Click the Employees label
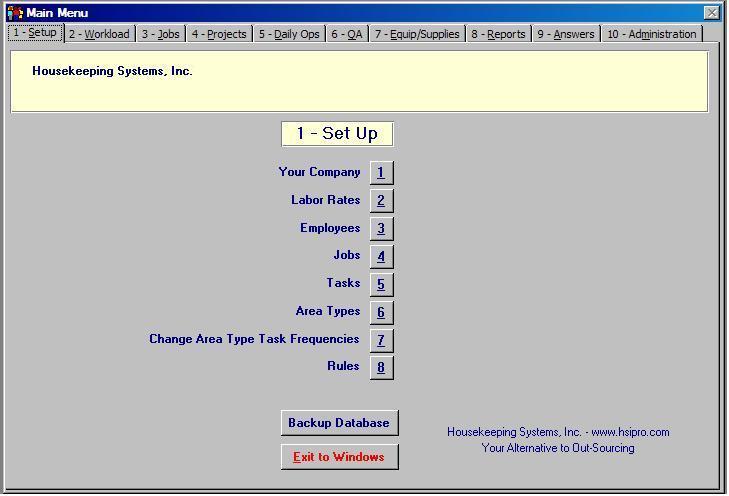The height and width of the screenshot is (496, 729). coord(330,228)
